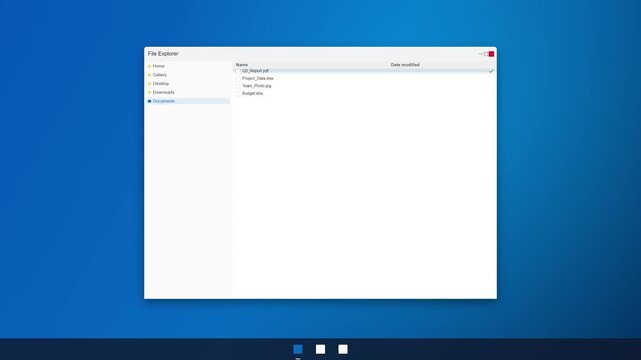Click the middle white taskbar icon
The width and height of the screenshot is (641, 360).
click(x=320, y=349)
